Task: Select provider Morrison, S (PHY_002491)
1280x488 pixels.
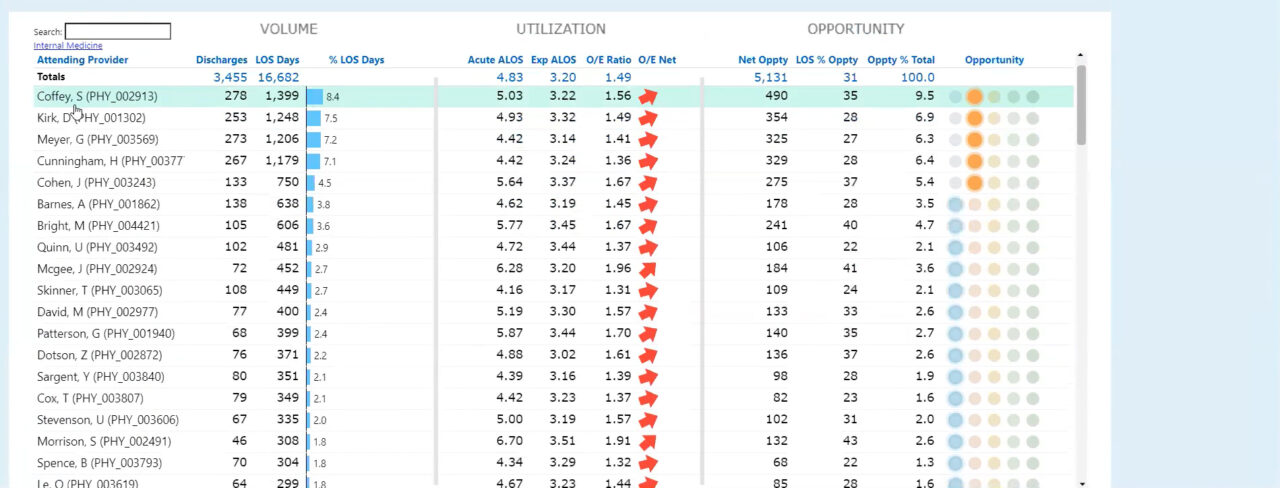Action: coord(104,442)
